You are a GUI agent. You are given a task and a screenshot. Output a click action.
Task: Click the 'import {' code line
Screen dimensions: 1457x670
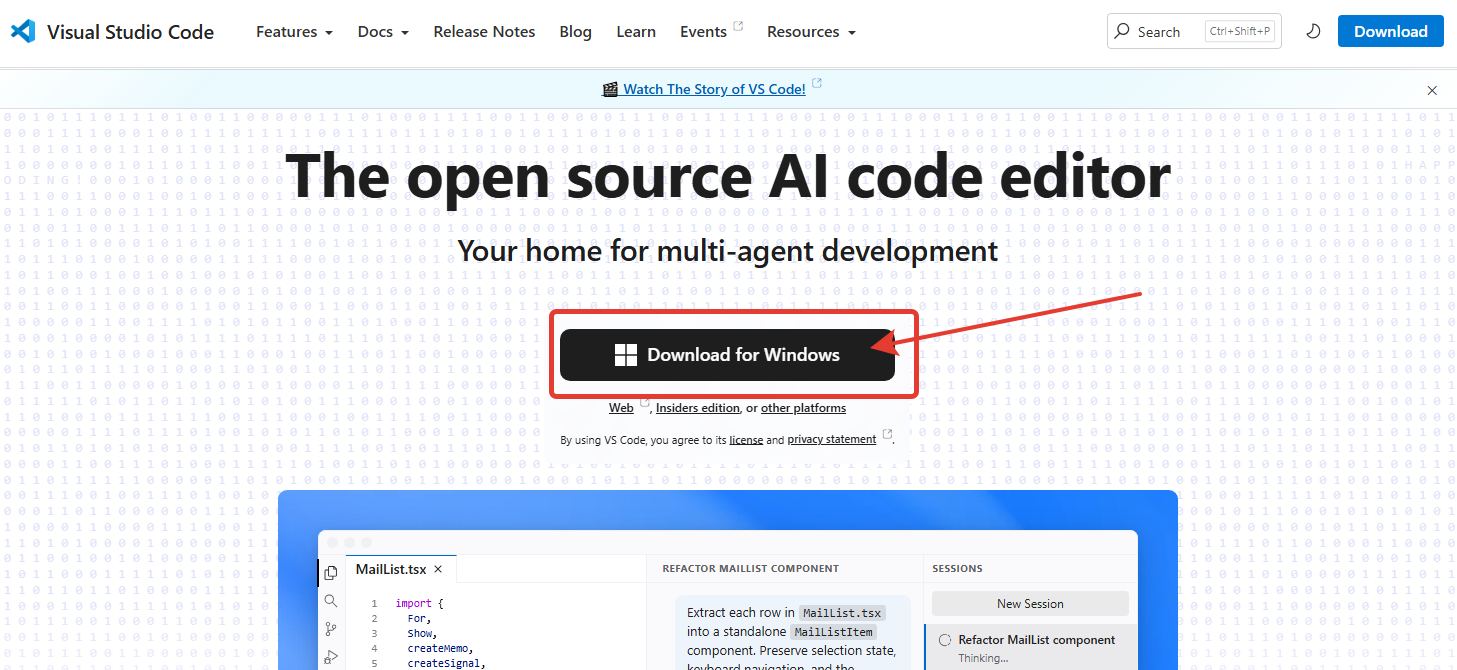418,604
